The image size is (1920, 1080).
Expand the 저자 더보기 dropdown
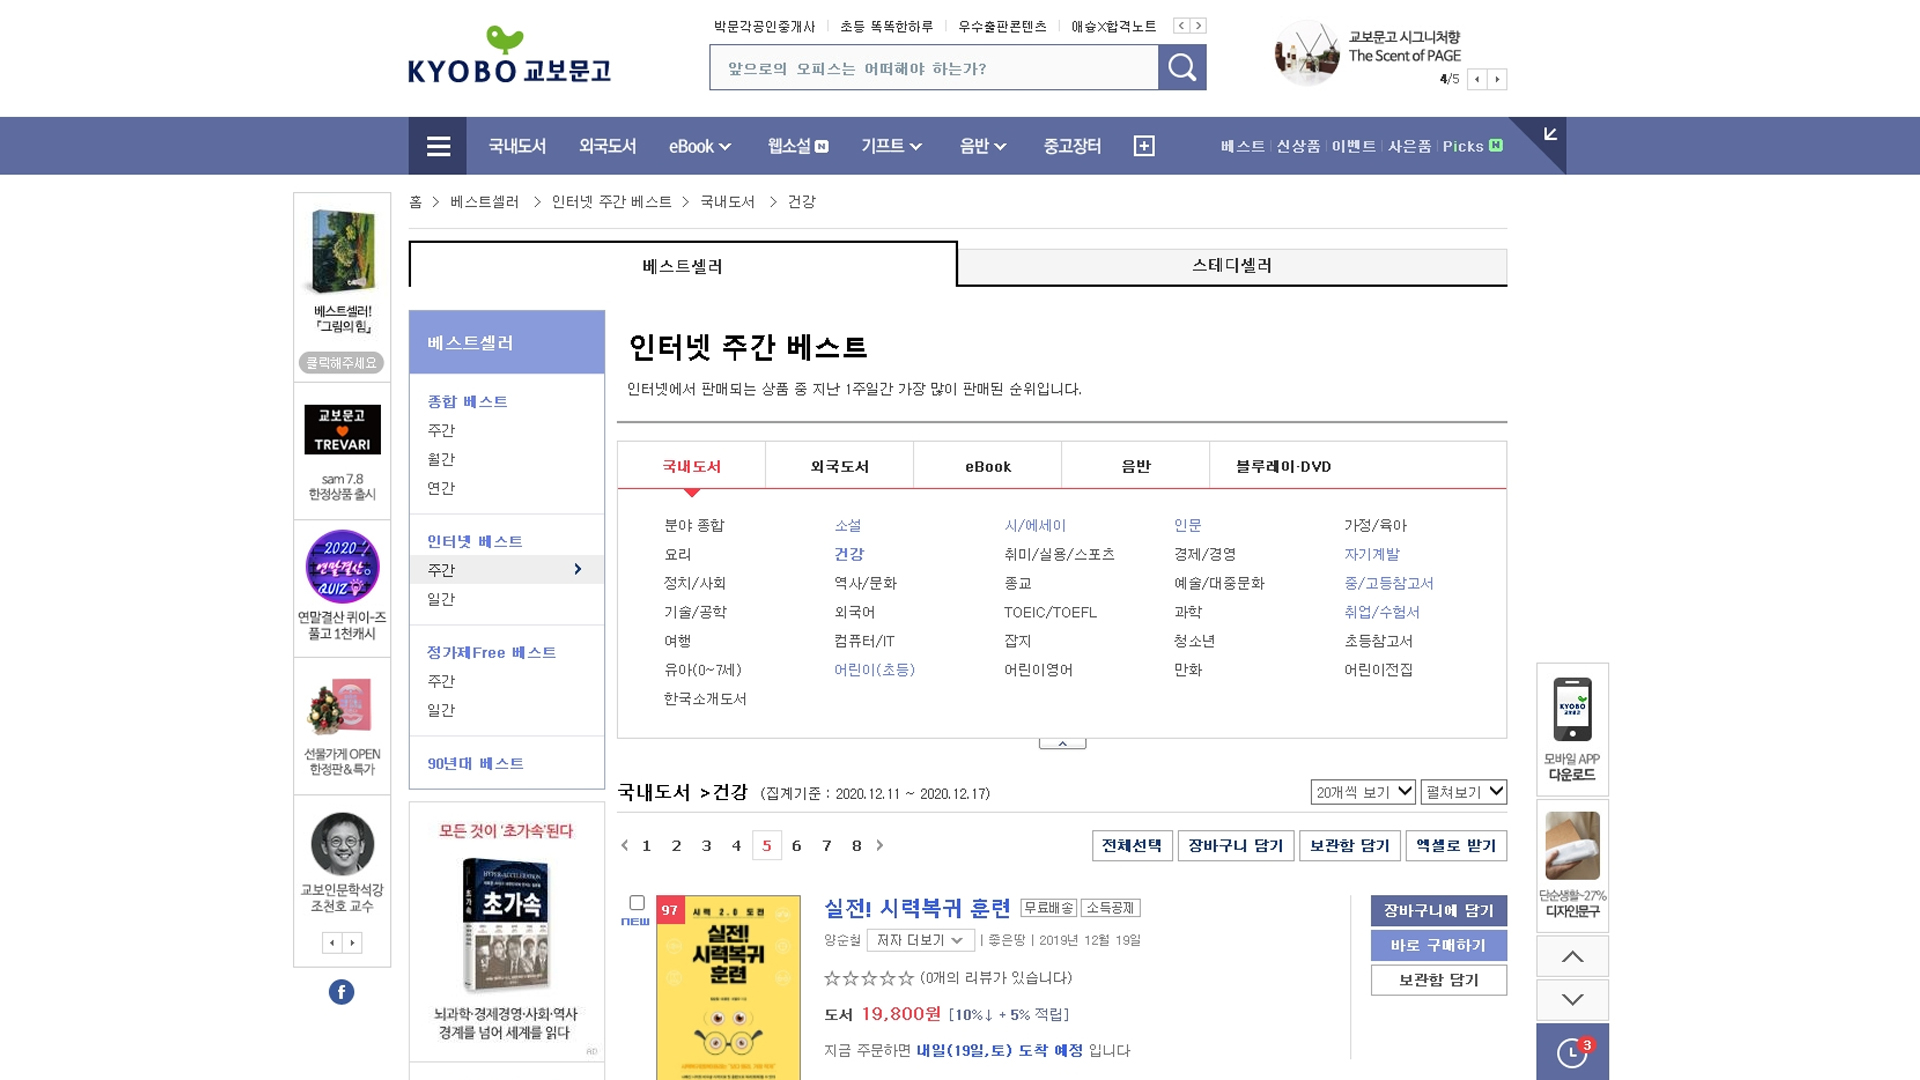point(920,940)
